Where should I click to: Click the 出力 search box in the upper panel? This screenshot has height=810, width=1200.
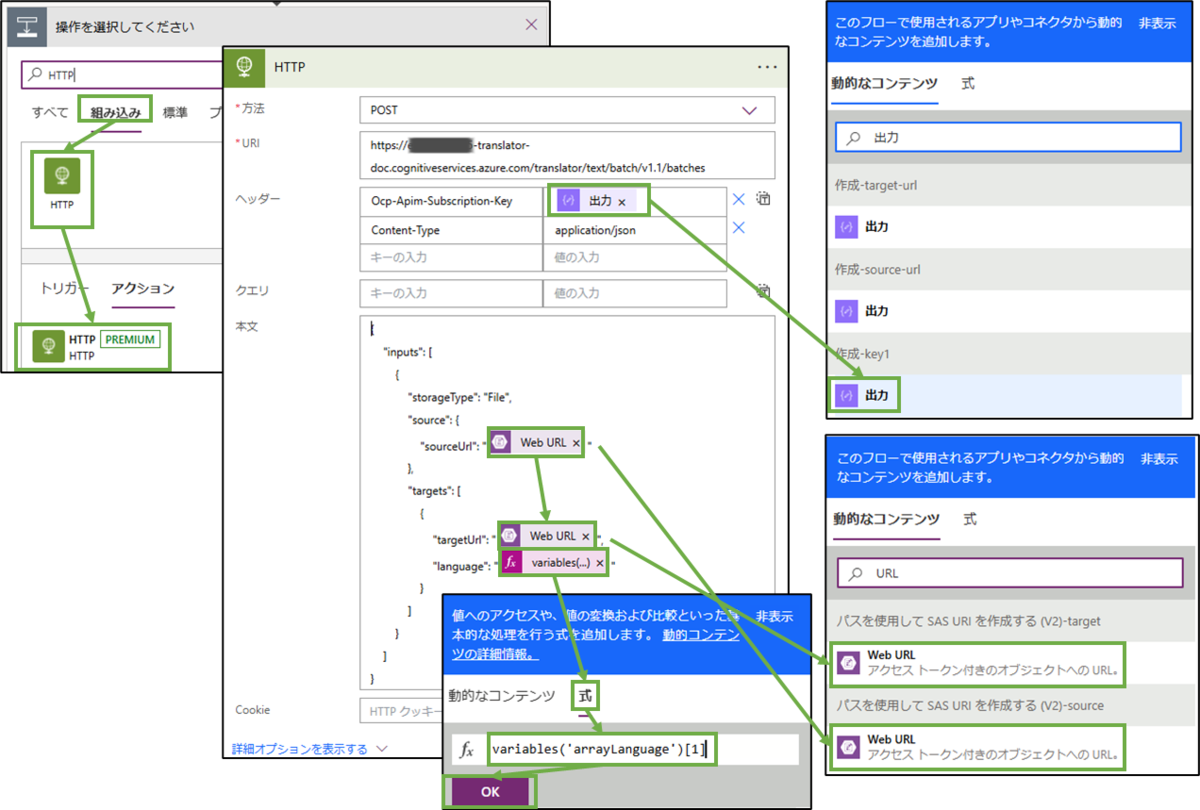pyautogui.click(x=1008, y=137)
